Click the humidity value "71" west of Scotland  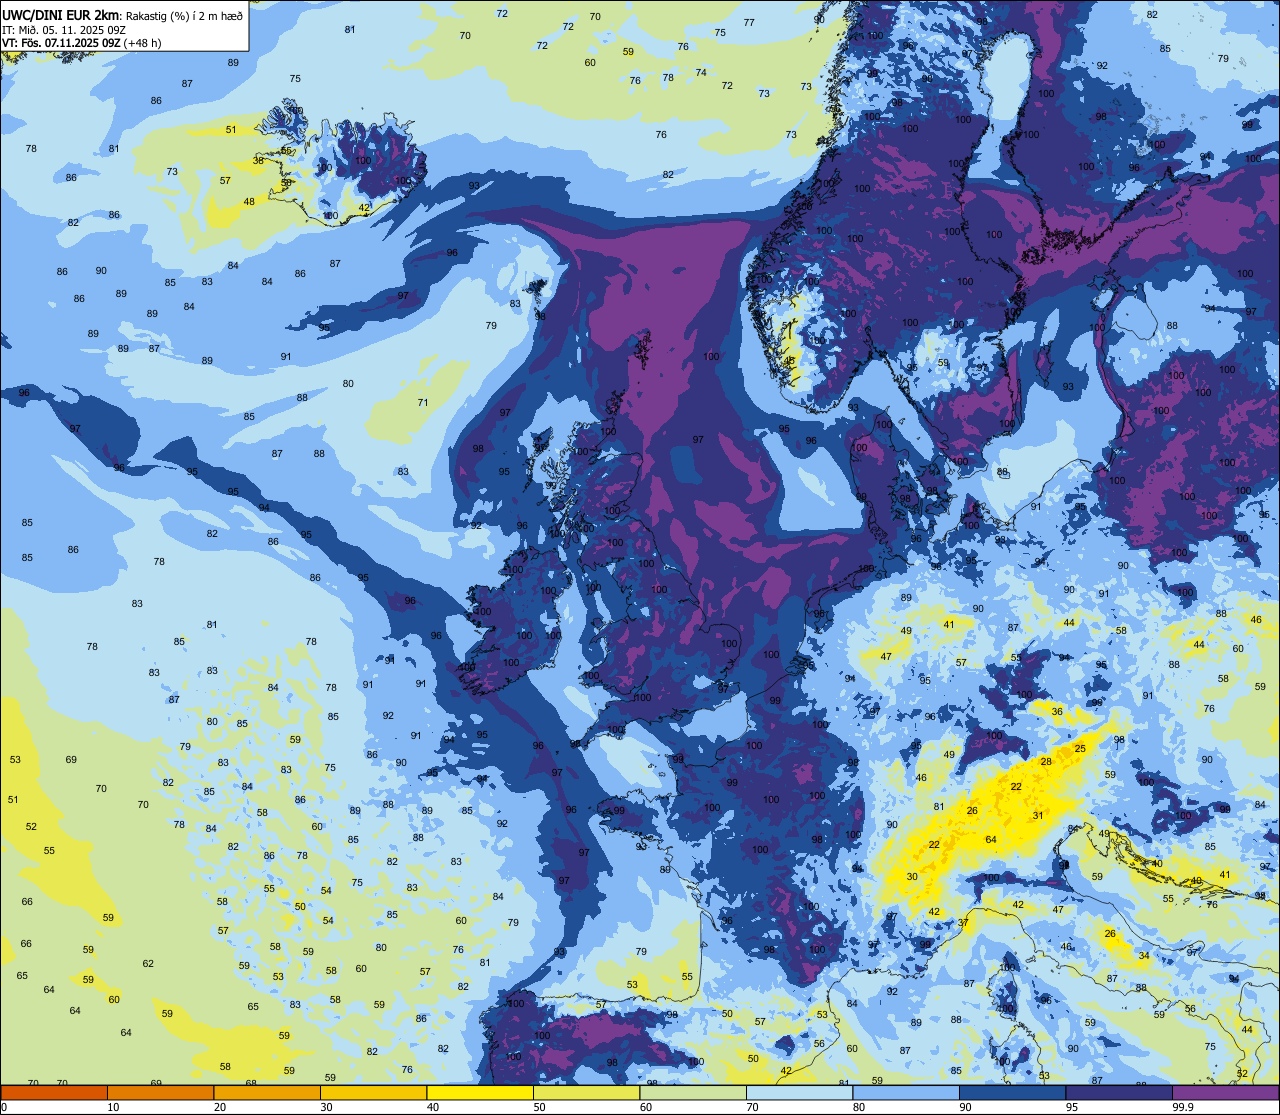click(x=423, y=403)
